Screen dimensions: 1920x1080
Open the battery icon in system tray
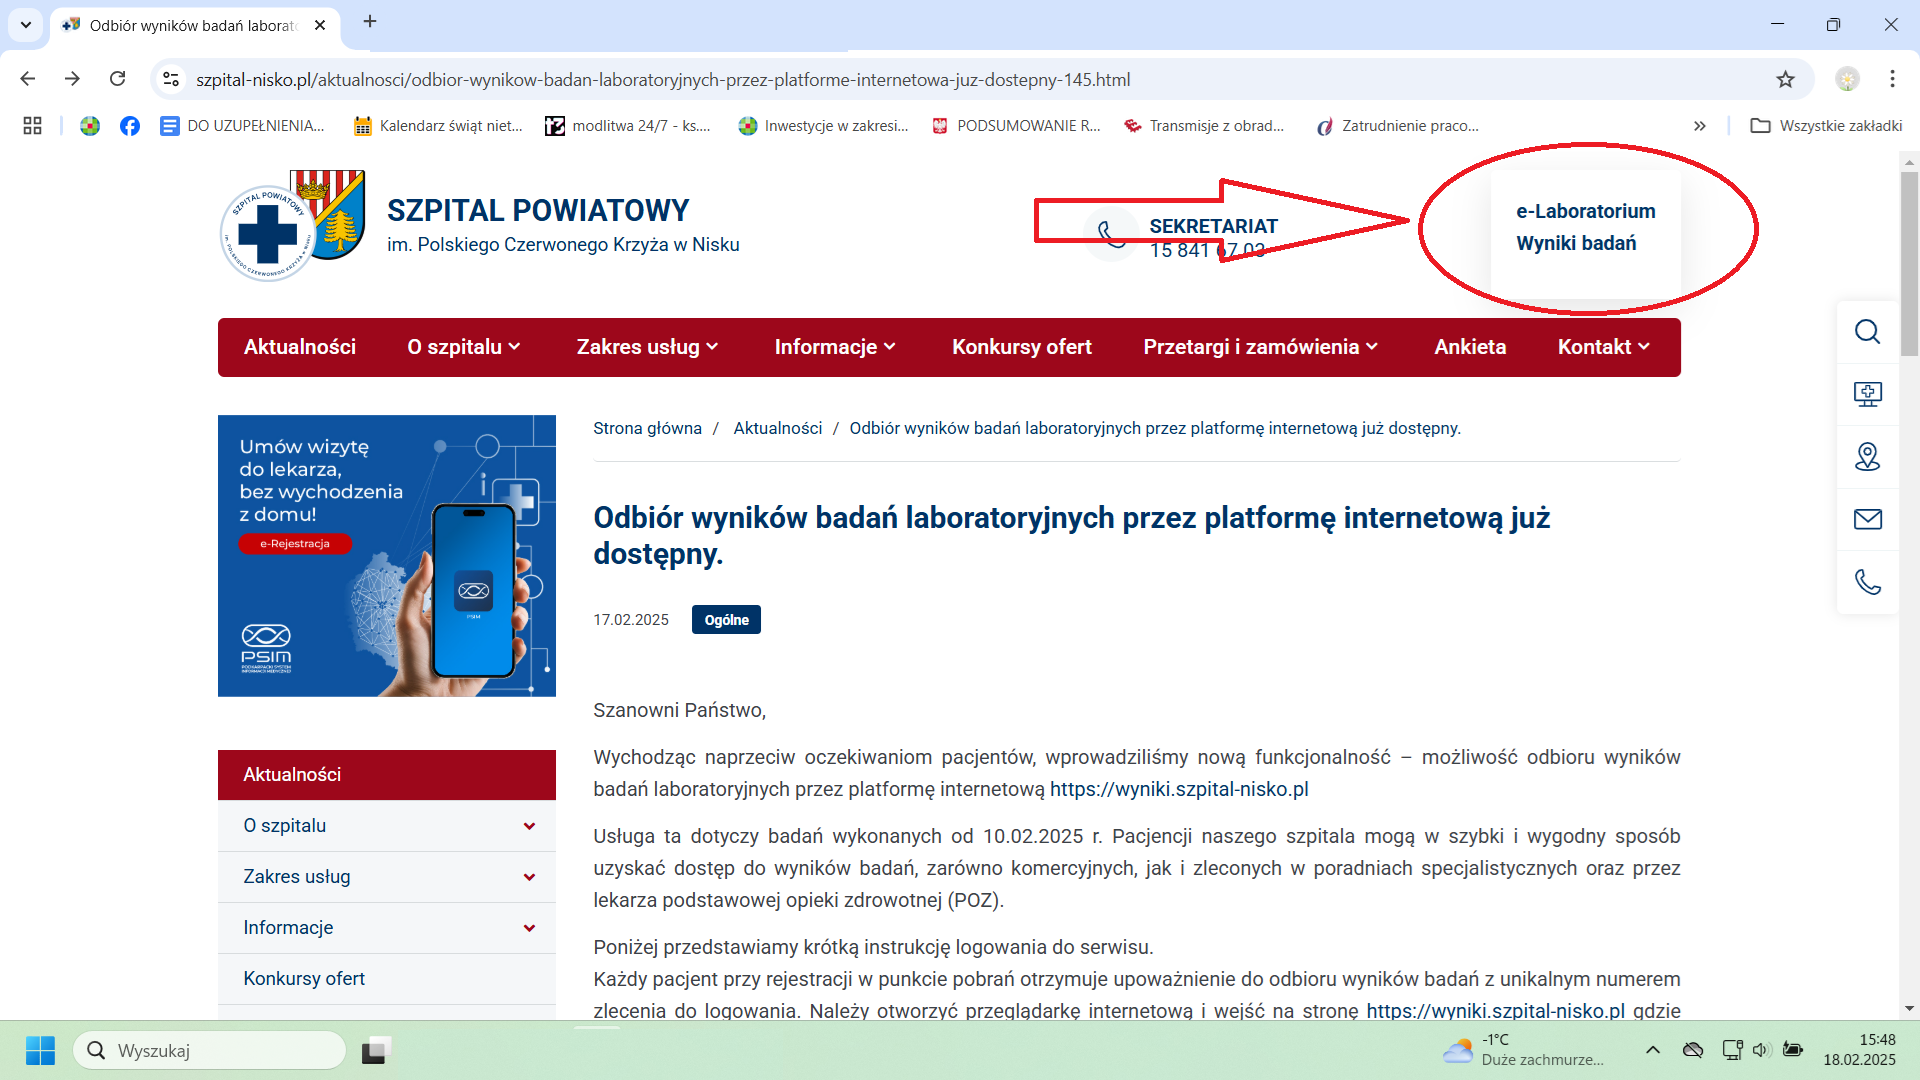coord(1793,1050)
